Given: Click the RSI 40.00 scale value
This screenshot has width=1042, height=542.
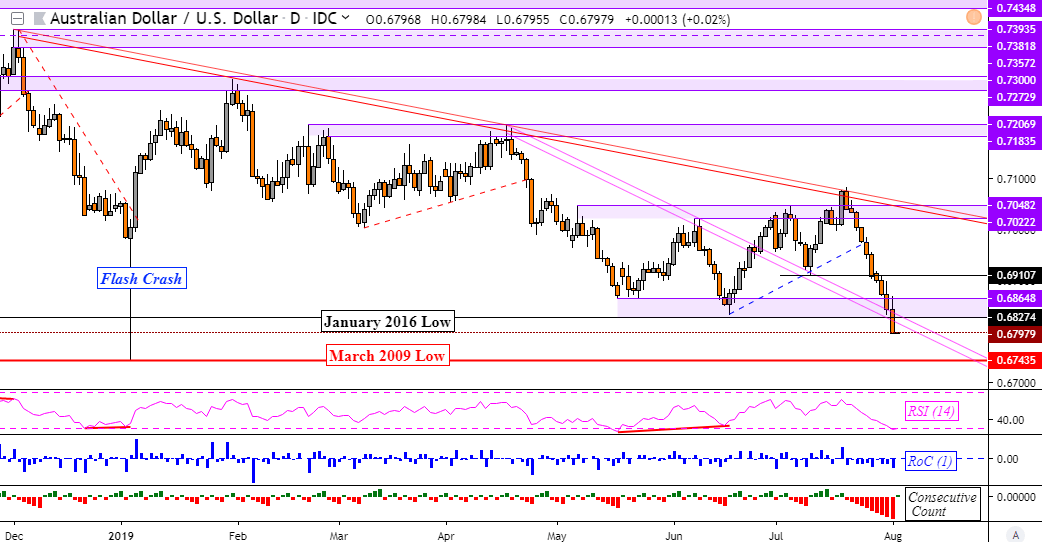Looking at the screenshot, I should (1010, 420).
